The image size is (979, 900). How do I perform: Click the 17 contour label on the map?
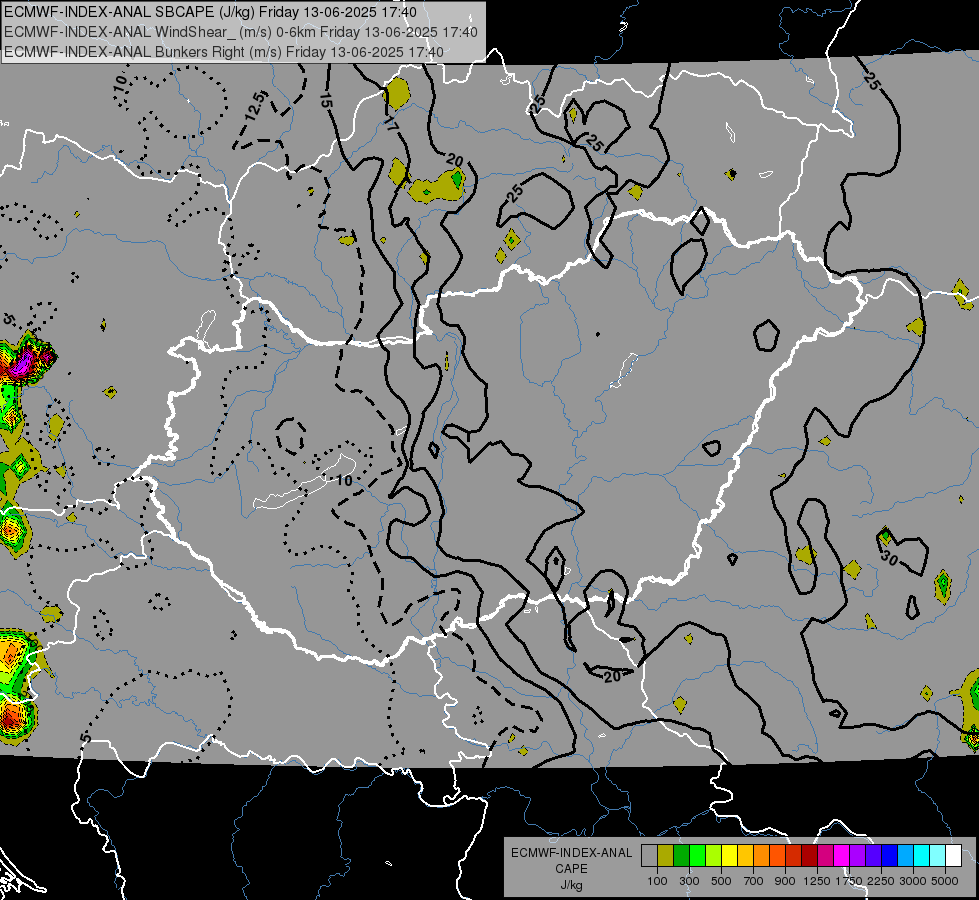point(390,124)
